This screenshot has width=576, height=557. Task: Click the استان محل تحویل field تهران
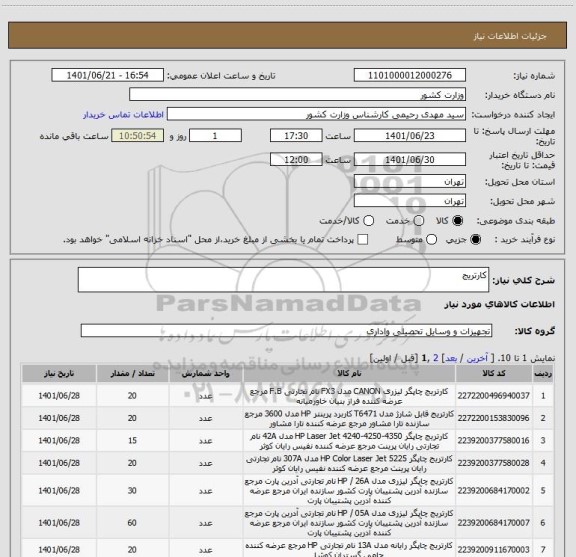tap(410, 182)
